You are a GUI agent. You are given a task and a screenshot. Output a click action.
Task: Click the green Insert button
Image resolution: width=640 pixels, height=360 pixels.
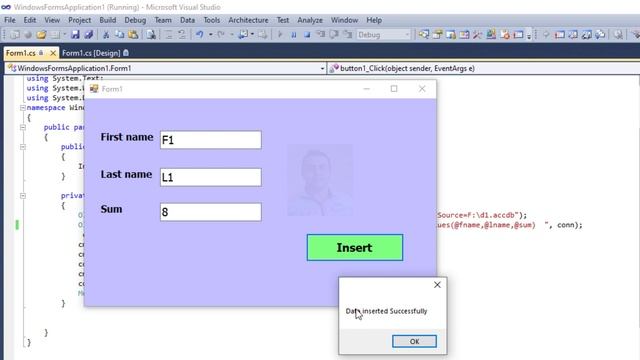tap(355, 247)
